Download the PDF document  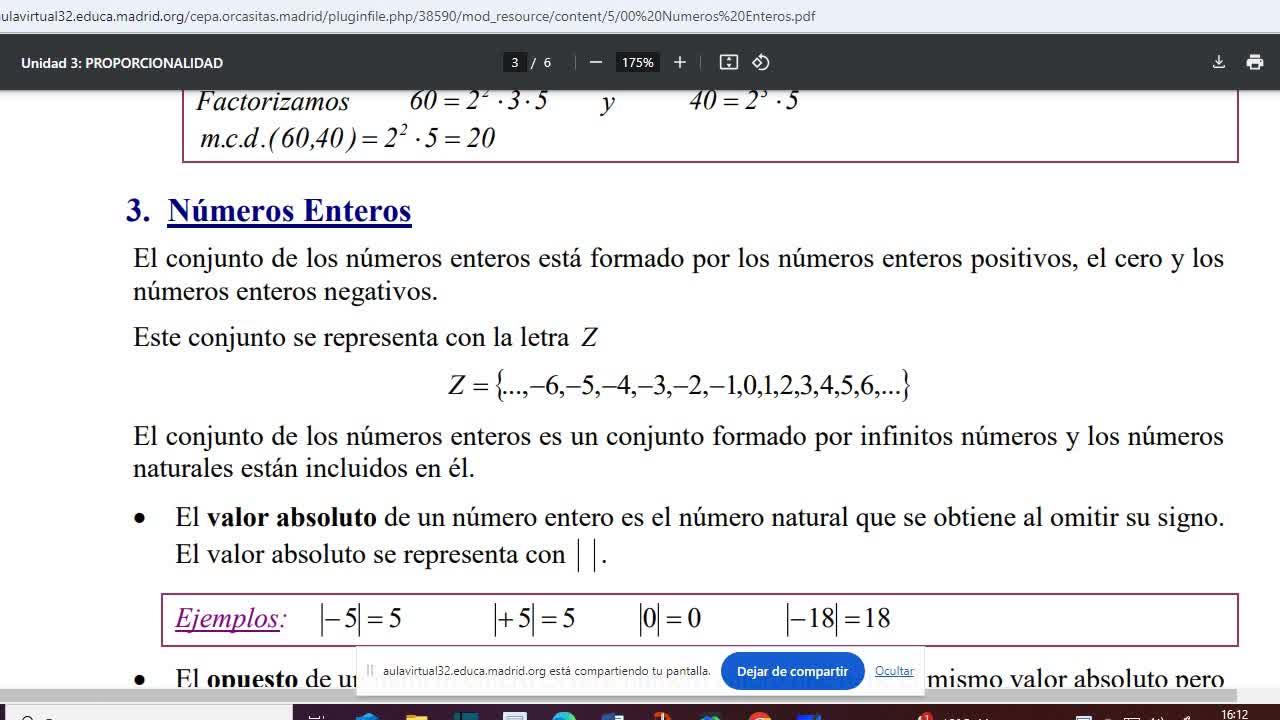tap(1219, 62)
